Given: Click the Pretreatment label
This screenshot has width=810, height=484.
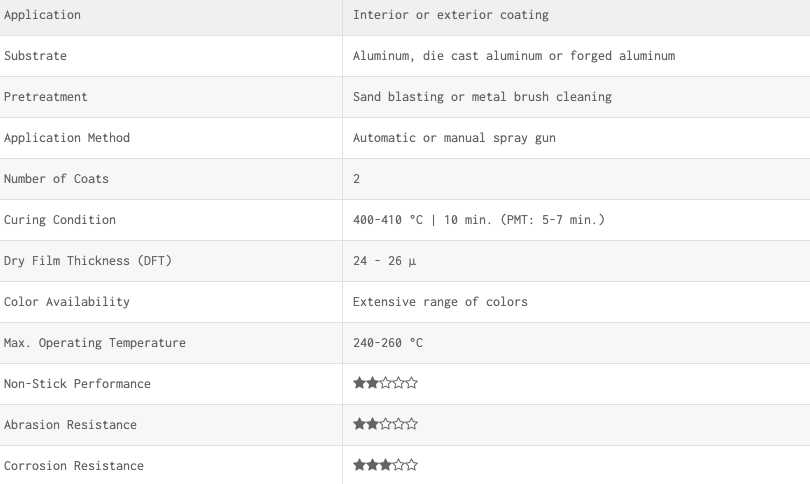Looking at the screenshot, I should [46, 97].
